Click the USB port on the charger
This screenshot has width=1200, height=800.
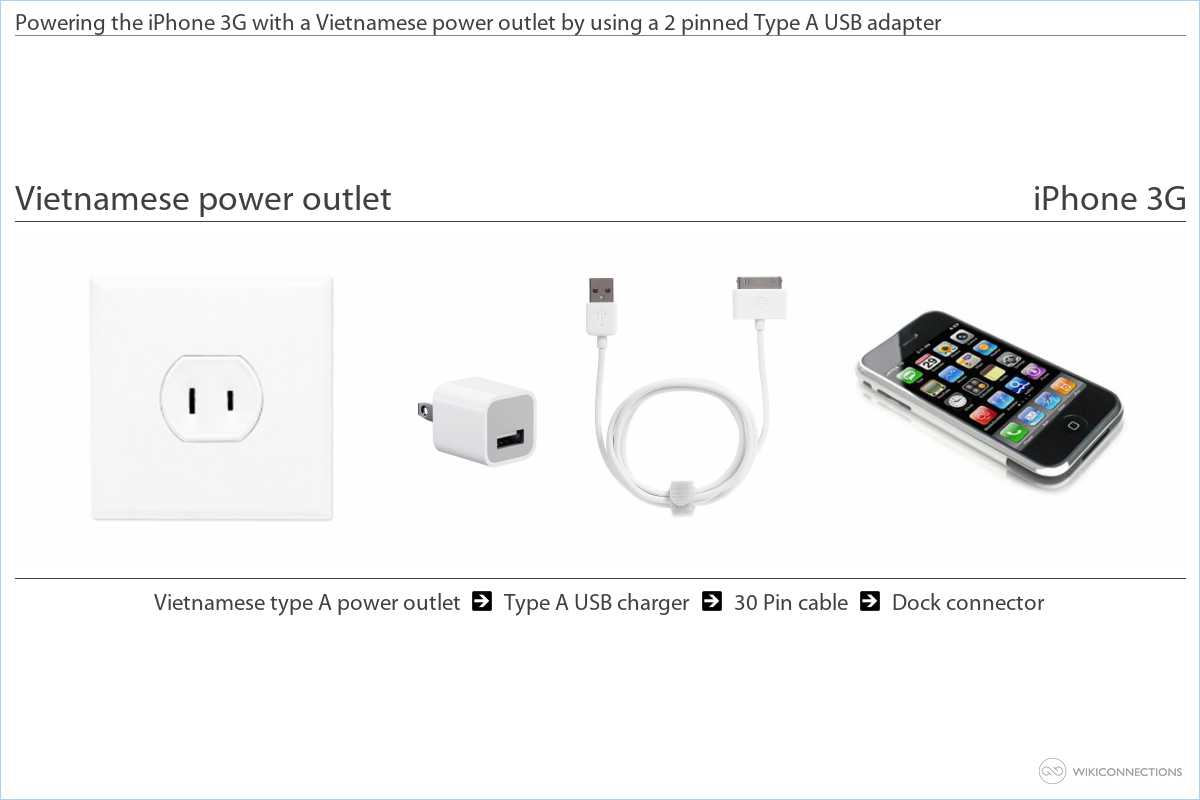(x=504, y=439)
